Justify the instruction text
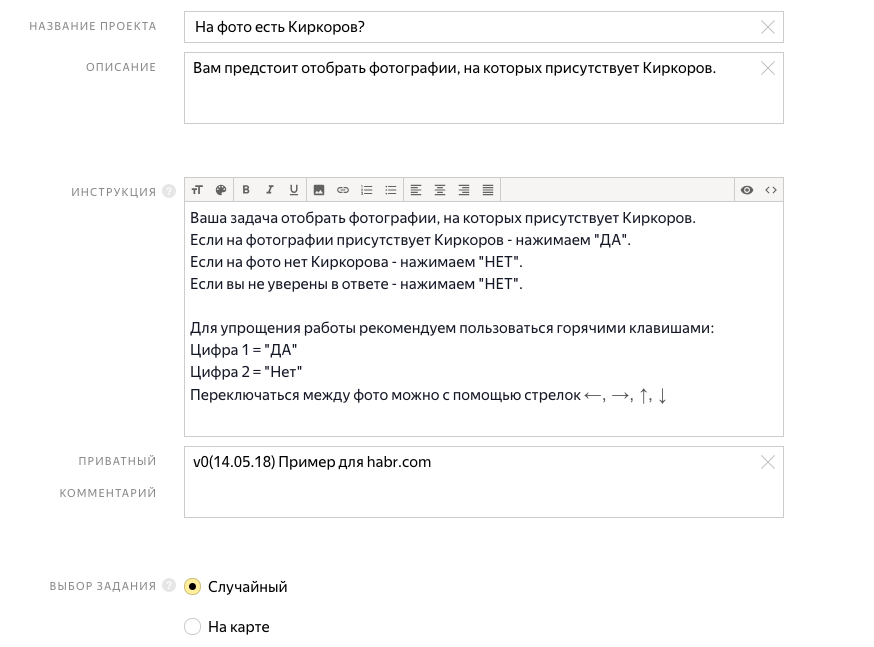 488,190
